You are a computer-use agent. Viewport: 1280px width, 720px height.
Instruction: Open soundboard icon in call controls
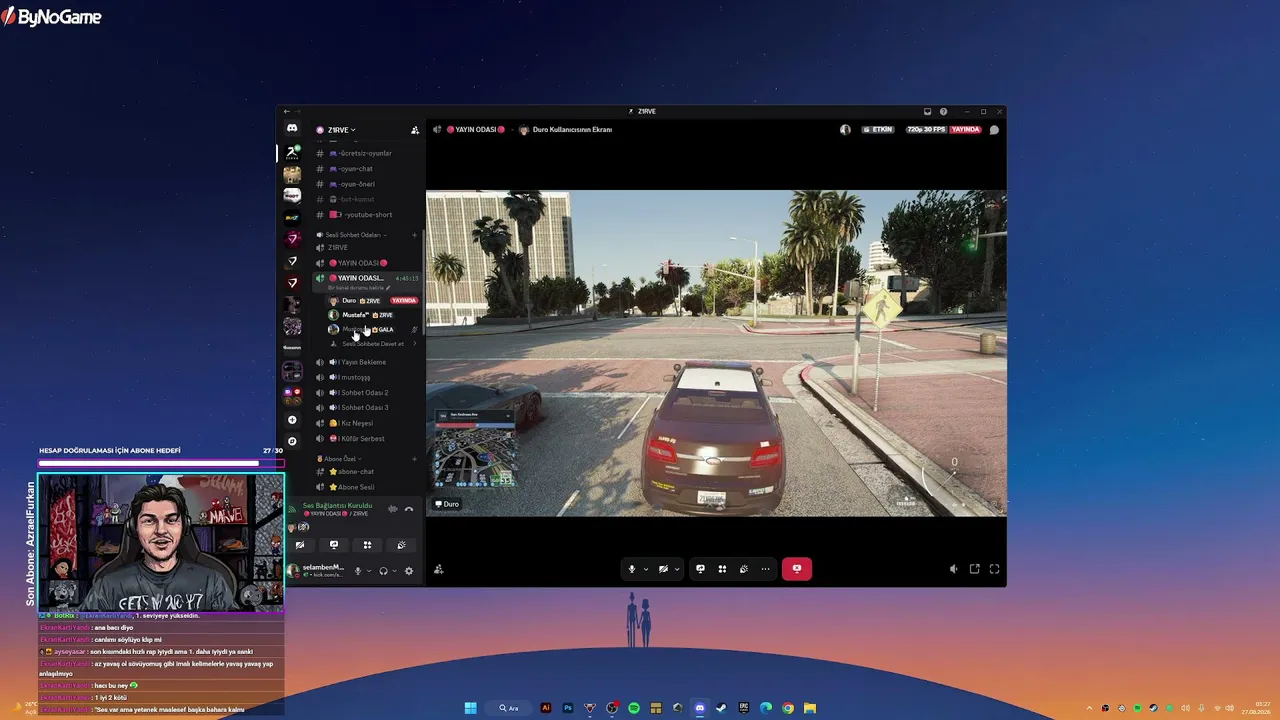coord(744,569)
